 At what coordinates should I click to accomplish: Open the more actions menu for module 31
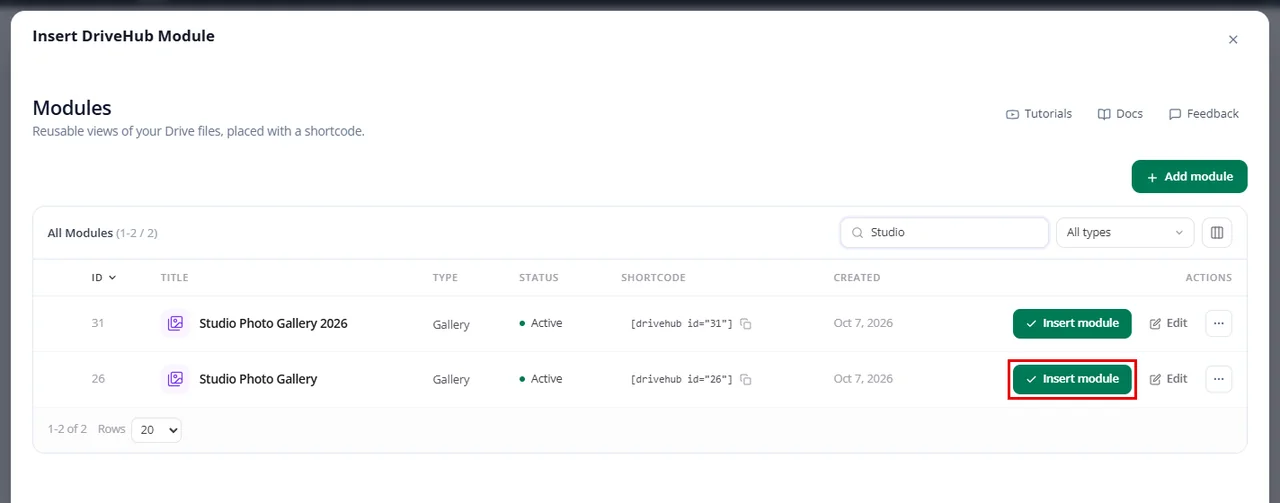point(1219,323)
